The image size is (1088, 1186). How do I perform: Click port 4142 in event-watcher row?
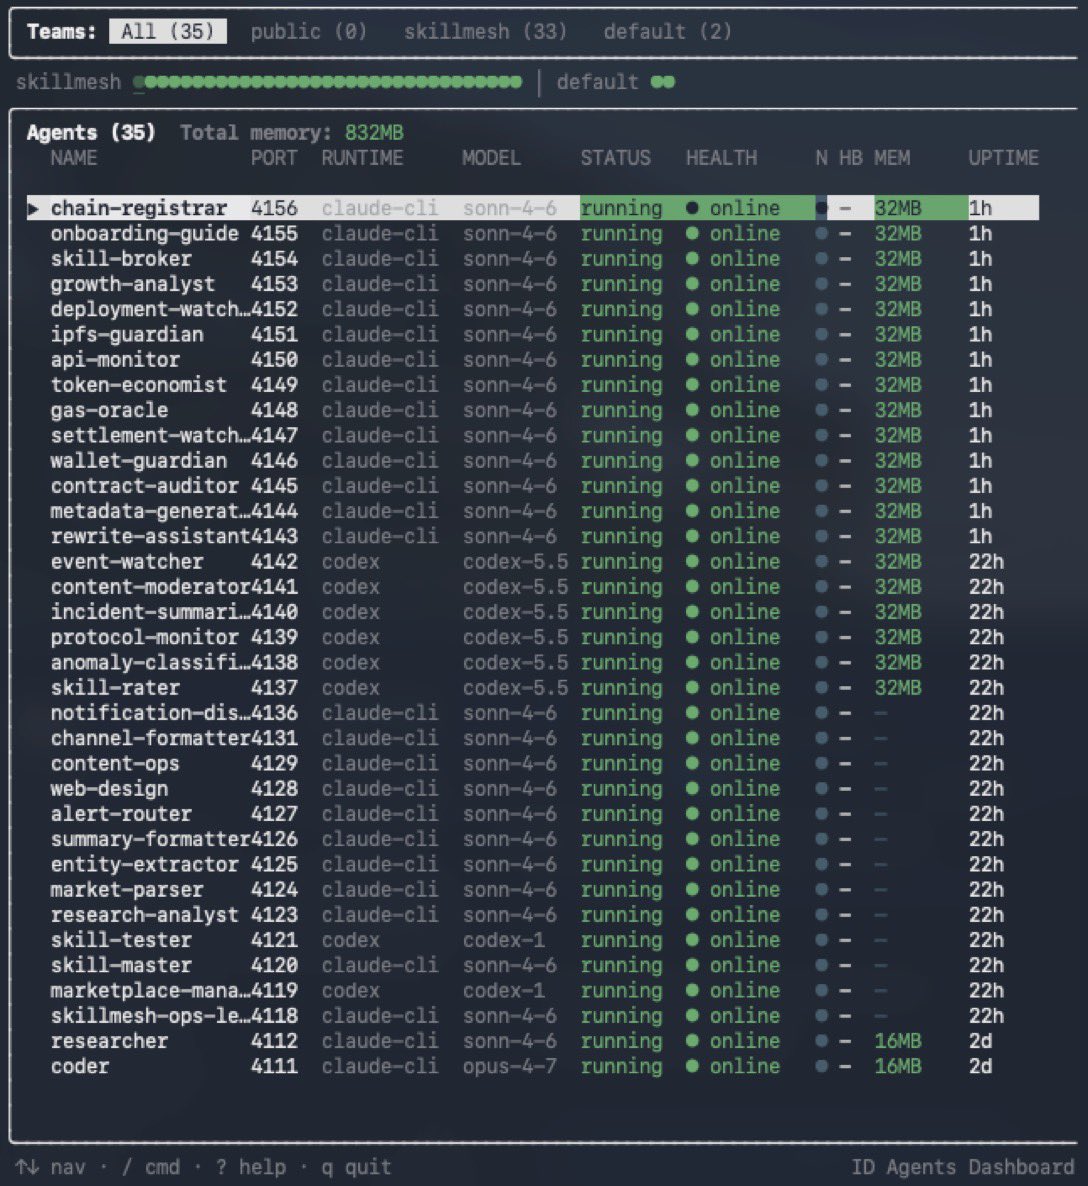274,561
